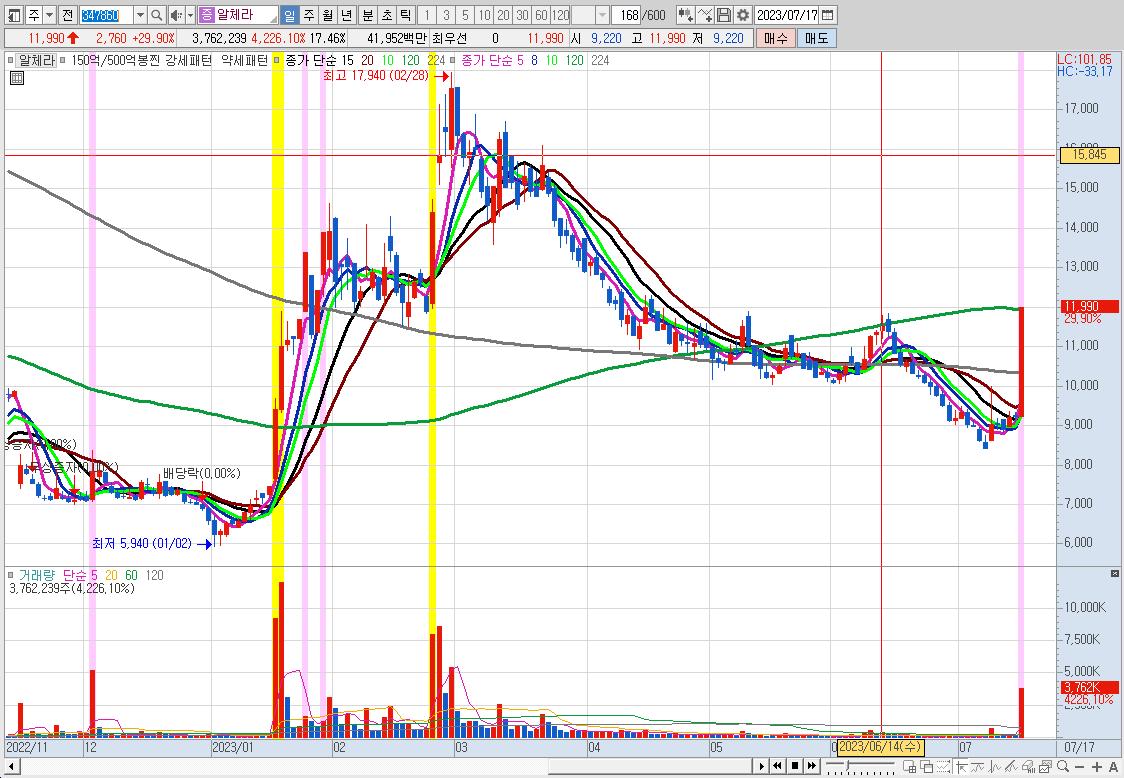The image size is (1124, 778).
Task: Click the stop replay button
Action: tap(795, 766)
